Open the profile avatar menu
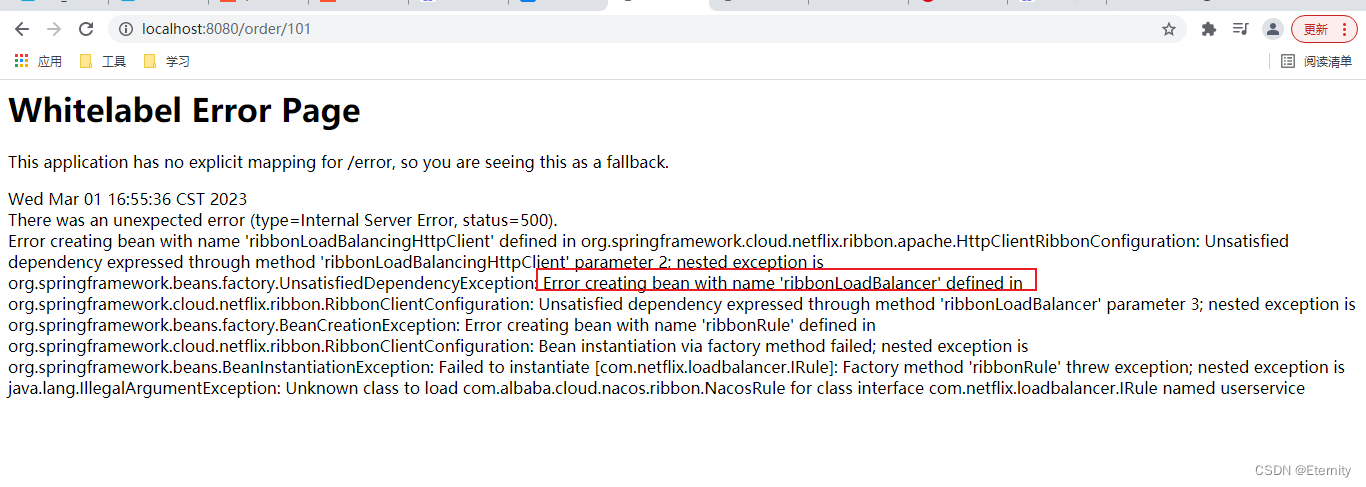This screenshot has width=1366, height=487. (x=1272, y=29)
